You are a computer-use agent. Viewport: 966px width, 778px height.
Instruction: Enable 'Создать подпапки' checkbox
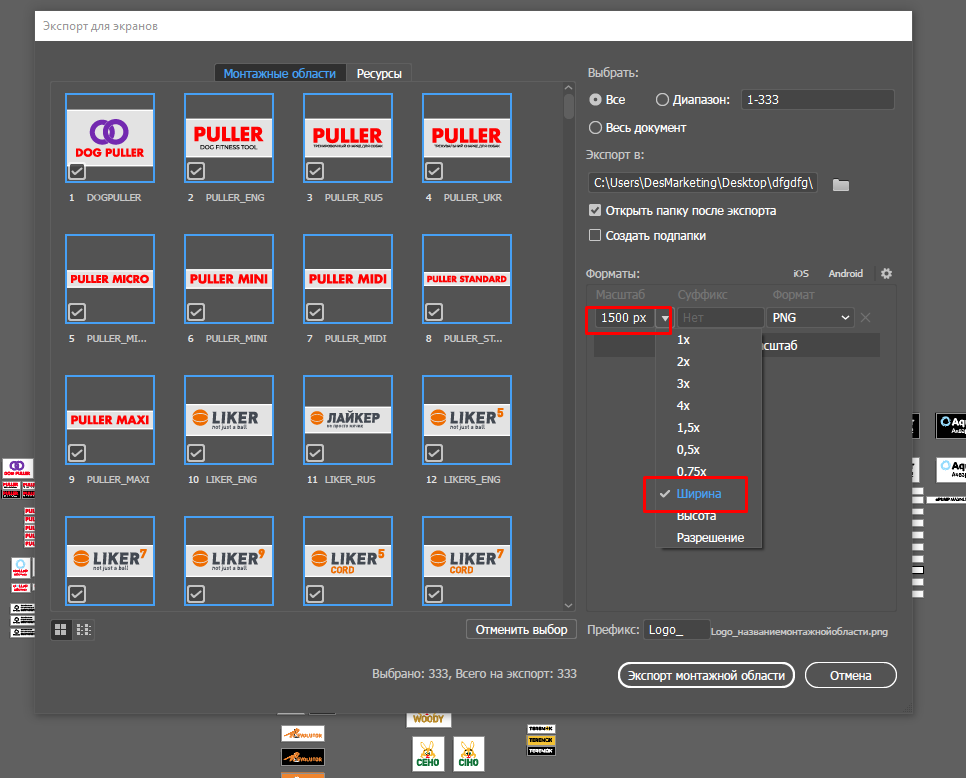pos(595,235)
